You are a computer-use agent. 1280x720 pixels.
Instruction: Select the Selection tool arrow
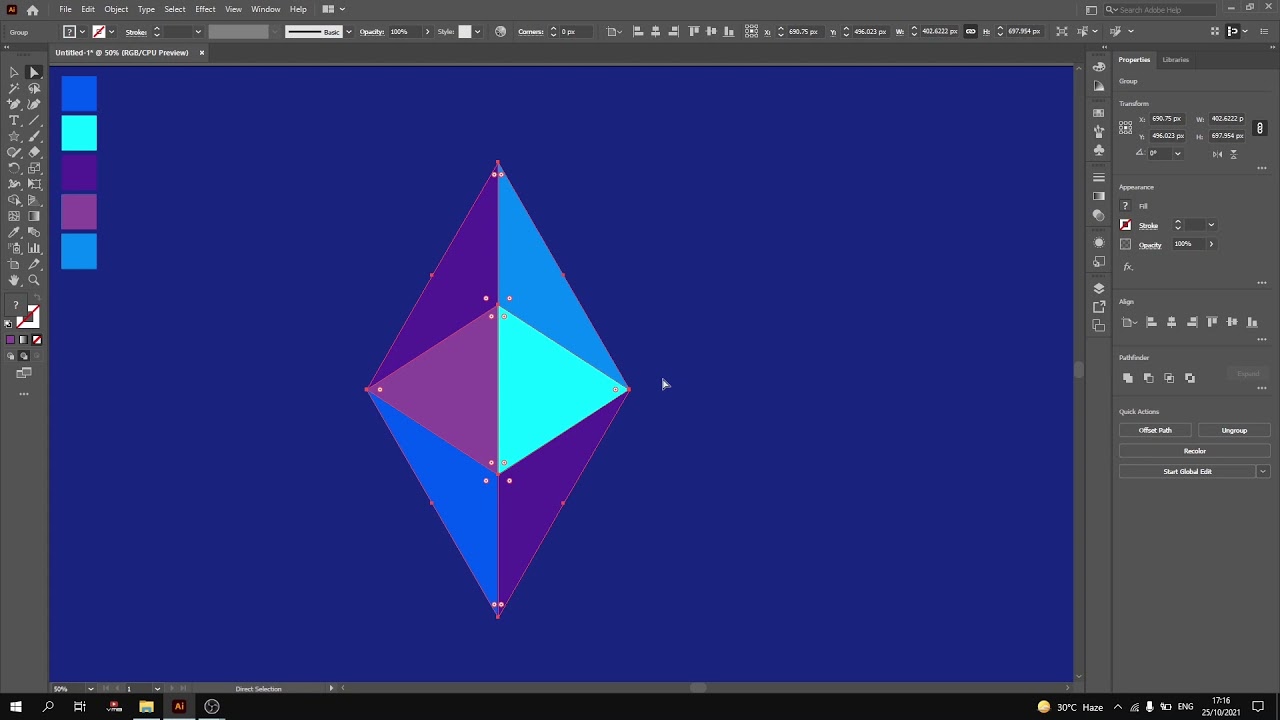[x=14, y=72]
